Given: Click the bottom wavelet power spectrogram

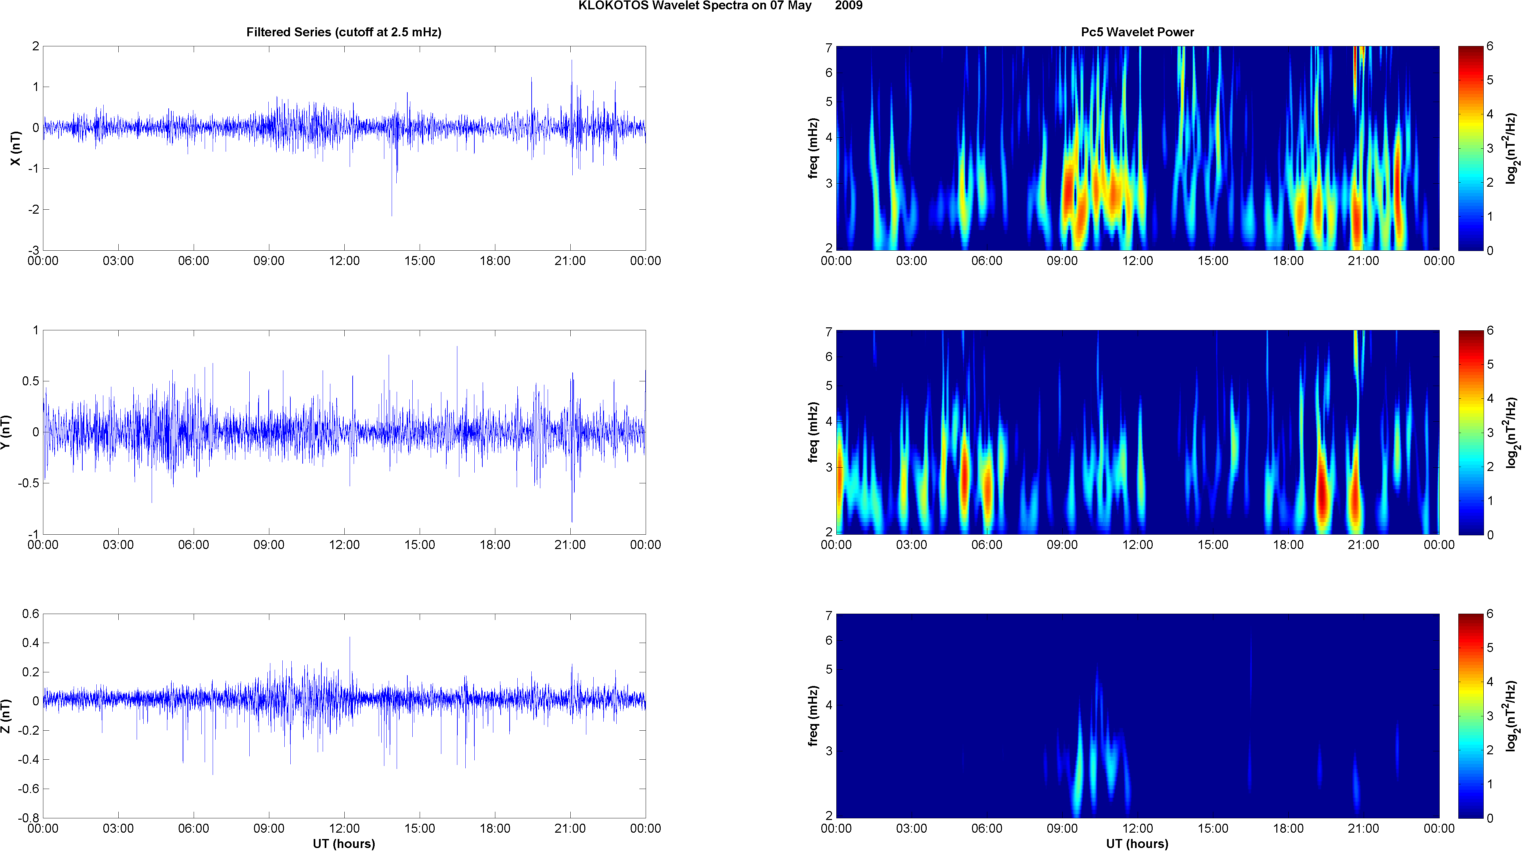Looking at the screenshot, I should (1137, 716).
